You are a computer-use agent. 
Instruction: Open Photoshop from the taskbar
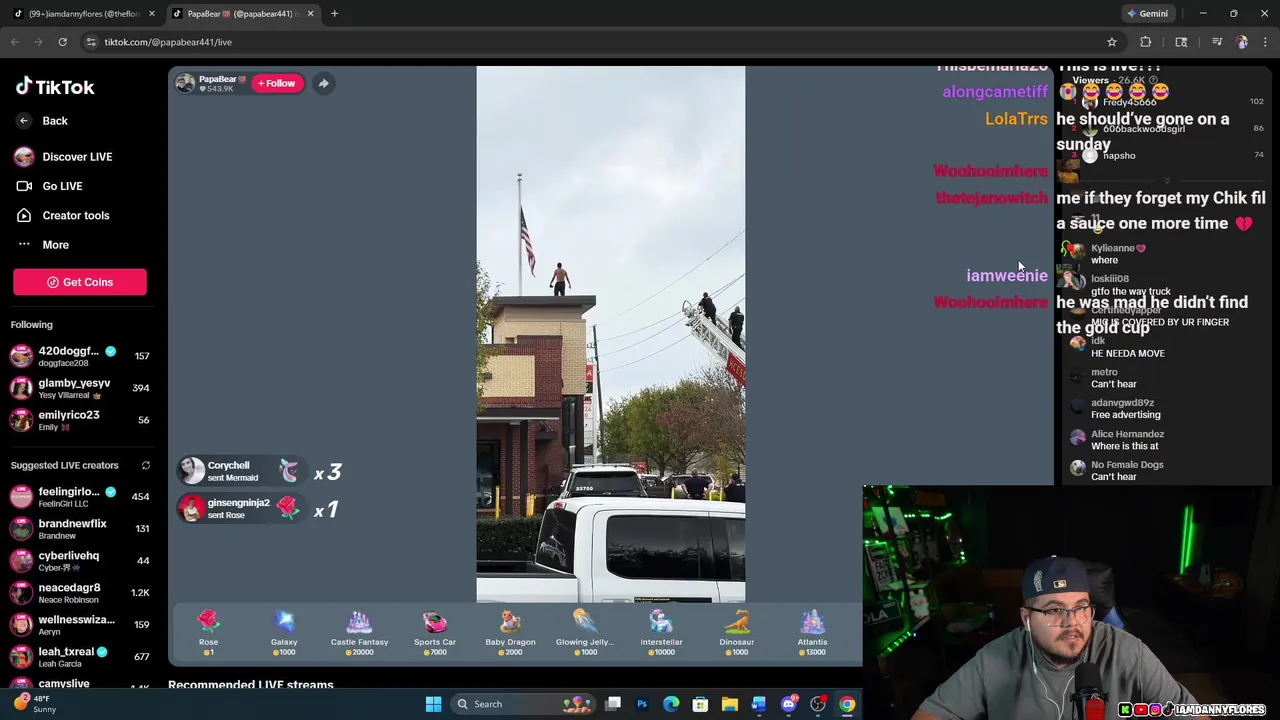tap(642, 704)
